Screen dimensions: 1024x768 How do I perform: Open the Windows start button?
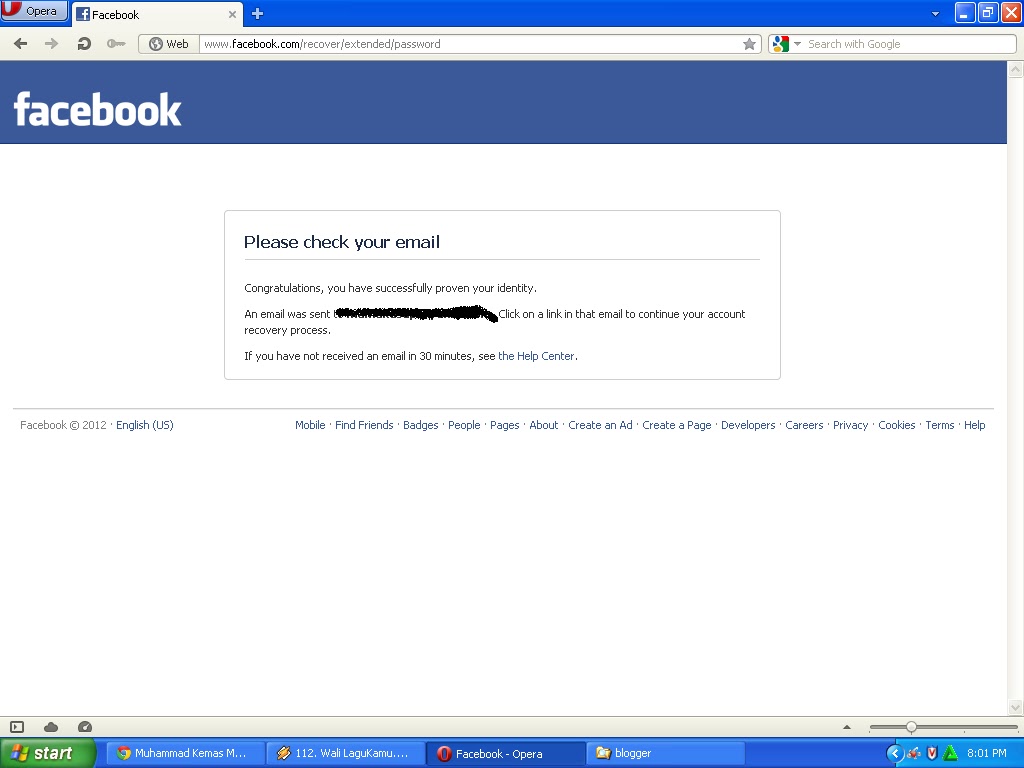(48, 753)
